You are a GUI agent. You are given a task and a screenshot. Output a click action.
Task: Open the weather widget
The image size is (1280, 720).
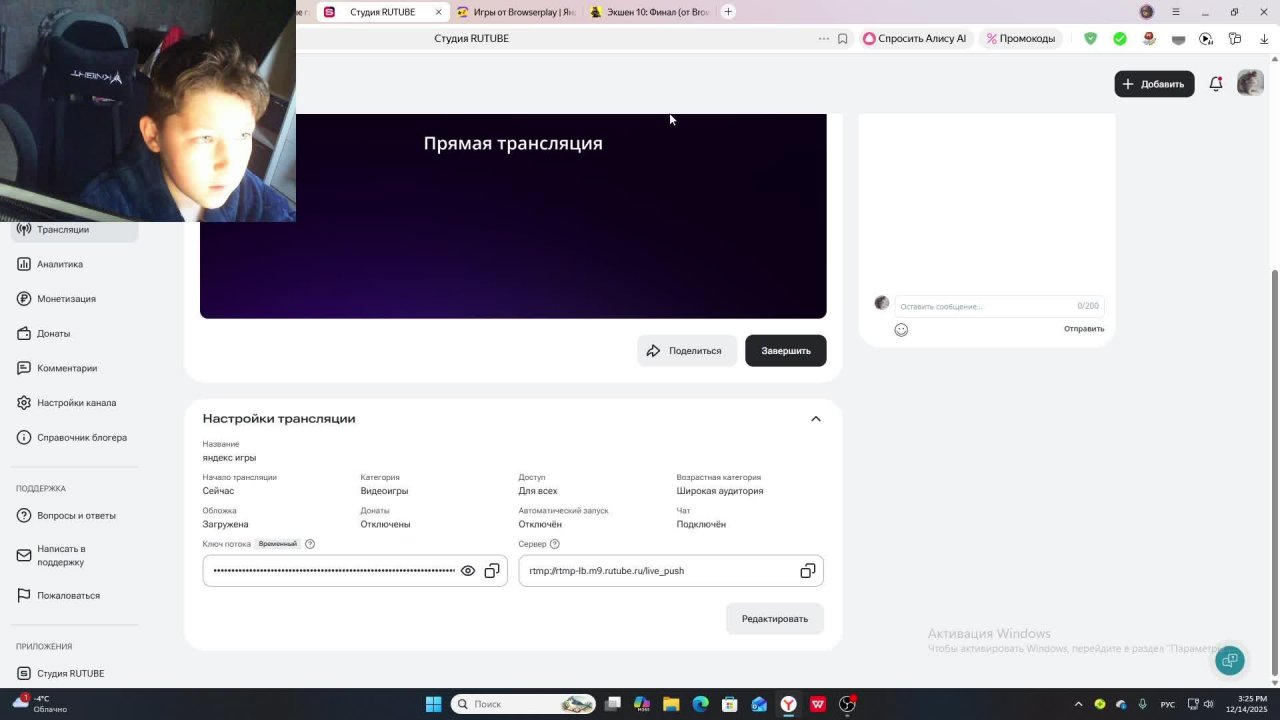click(x=40, y=704)
